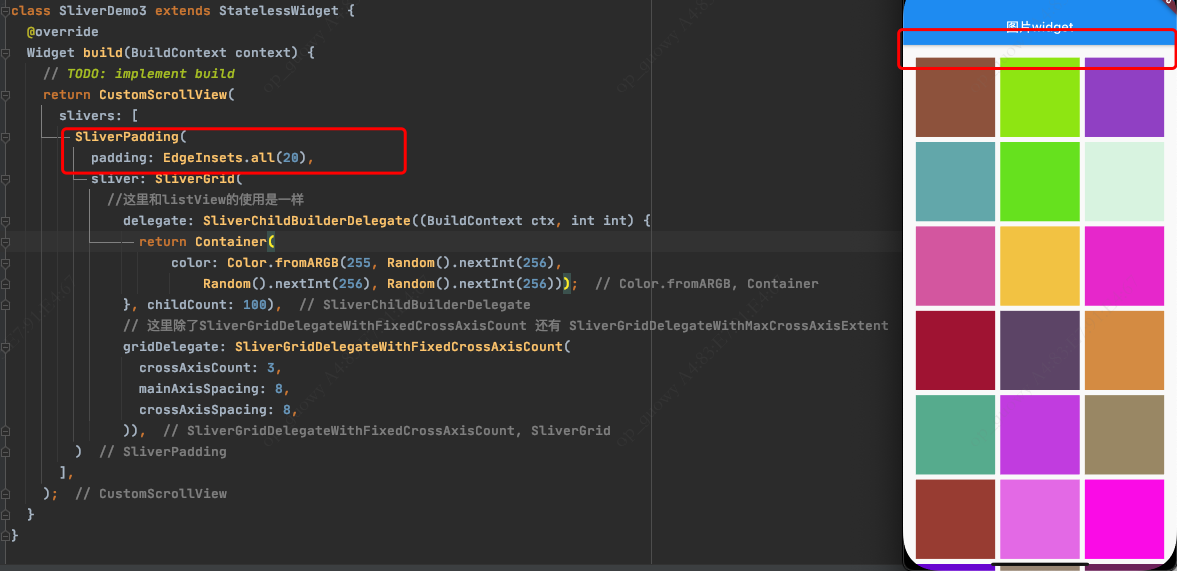Image resolution: width=1177 pixels, height=571 pixels.
Task: Tap the orchid pink tile in sixth row
Action: pos(1040,519)
